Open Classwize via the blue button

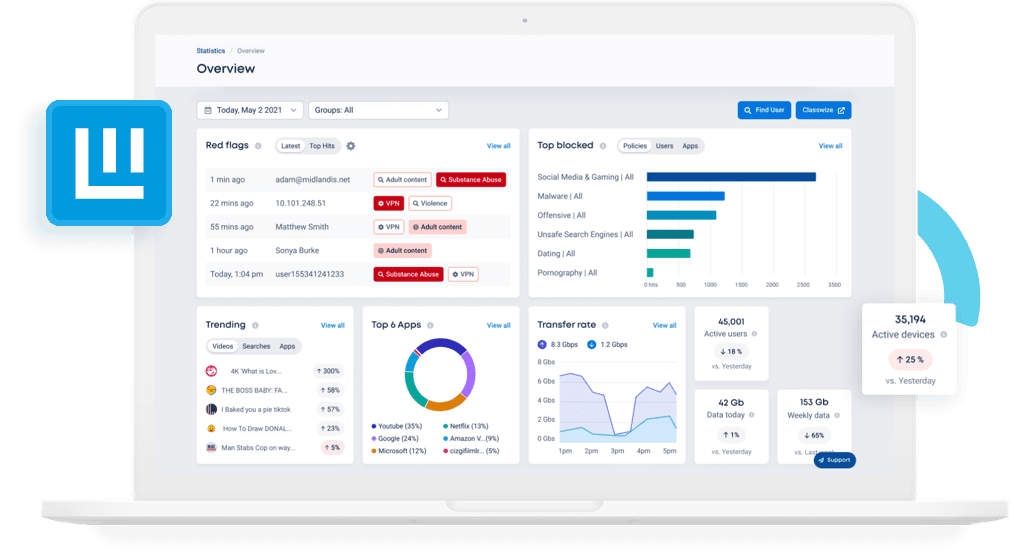click(x=824, y=110)
